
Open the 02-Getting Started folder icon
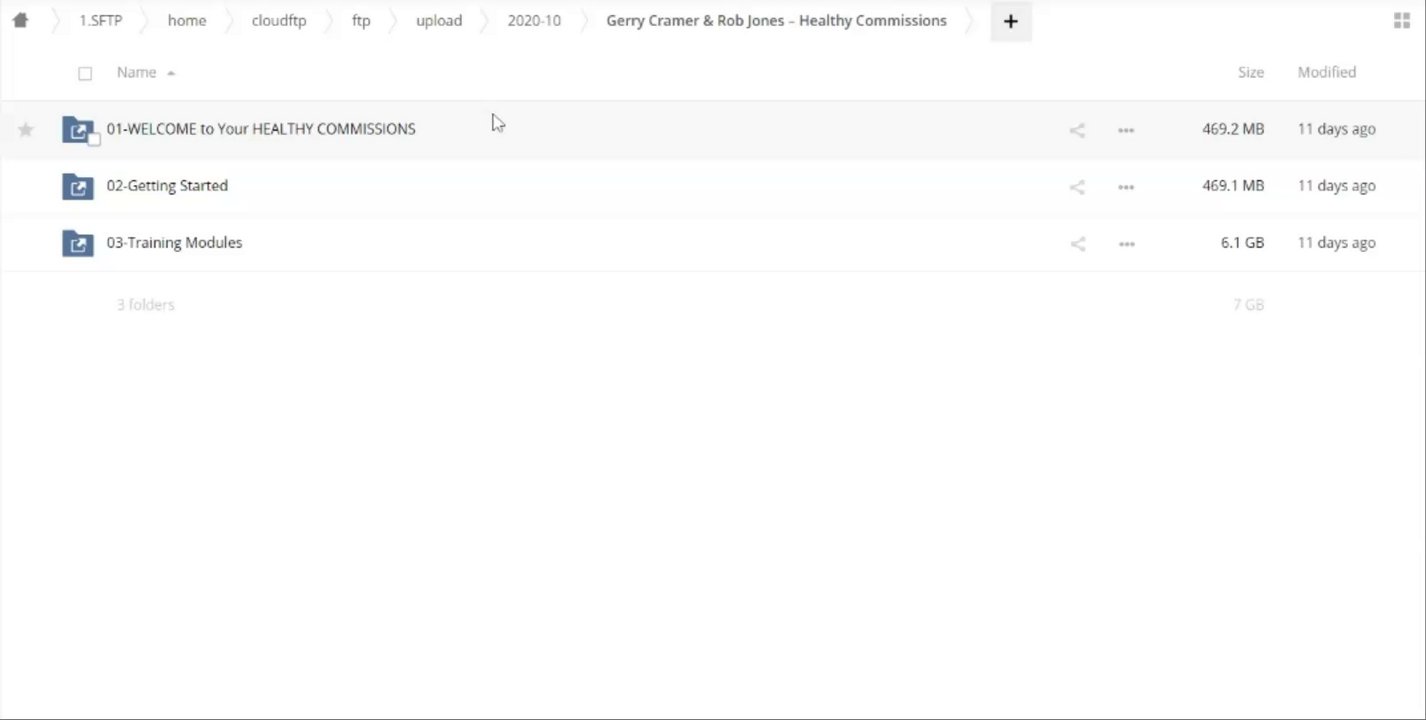[77, 186]
